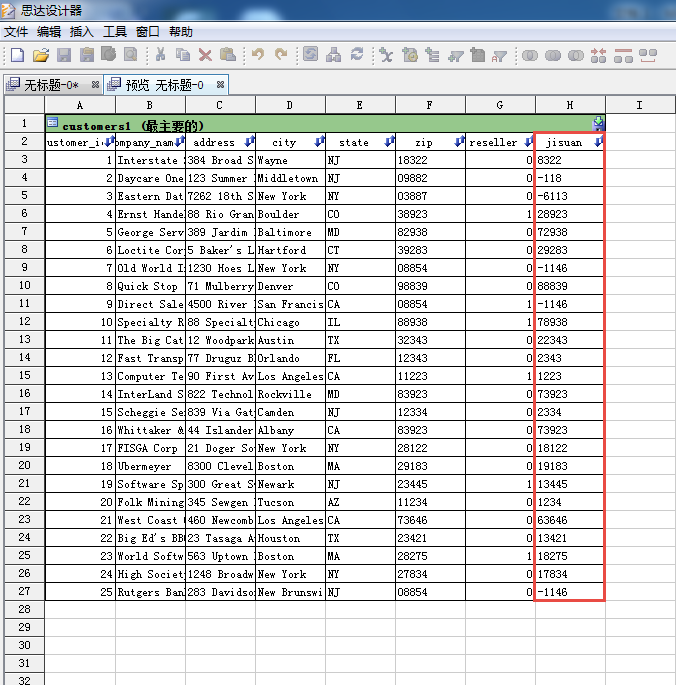Toggle sort arrow on zip column
The width and height of the screenshot is (676, 685).
pos(459,141)
